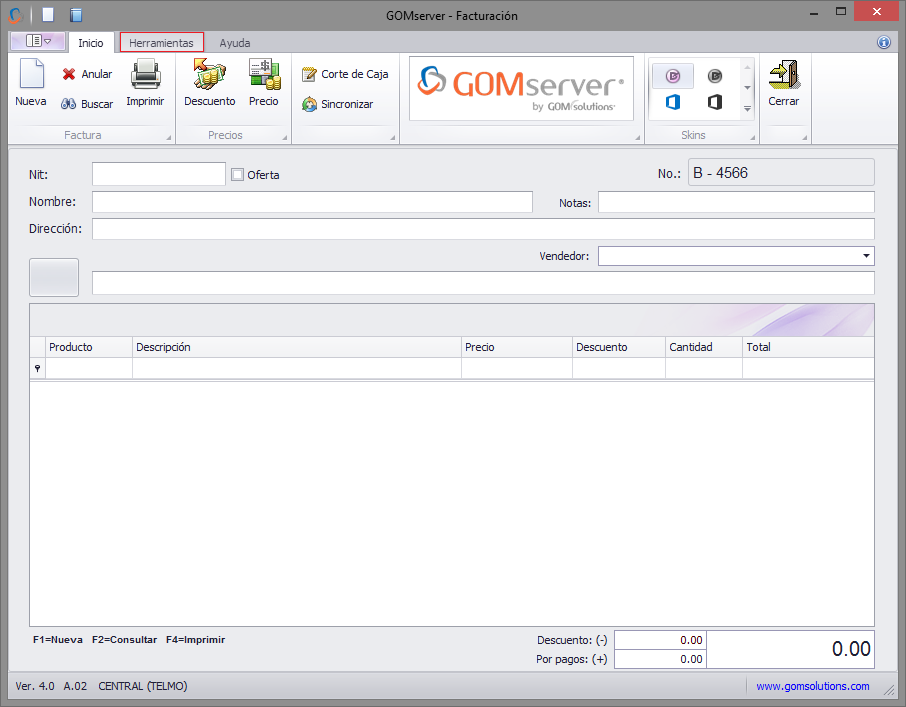
Task: Create a new invoice with Nueva
Action: tap(31, 83)
